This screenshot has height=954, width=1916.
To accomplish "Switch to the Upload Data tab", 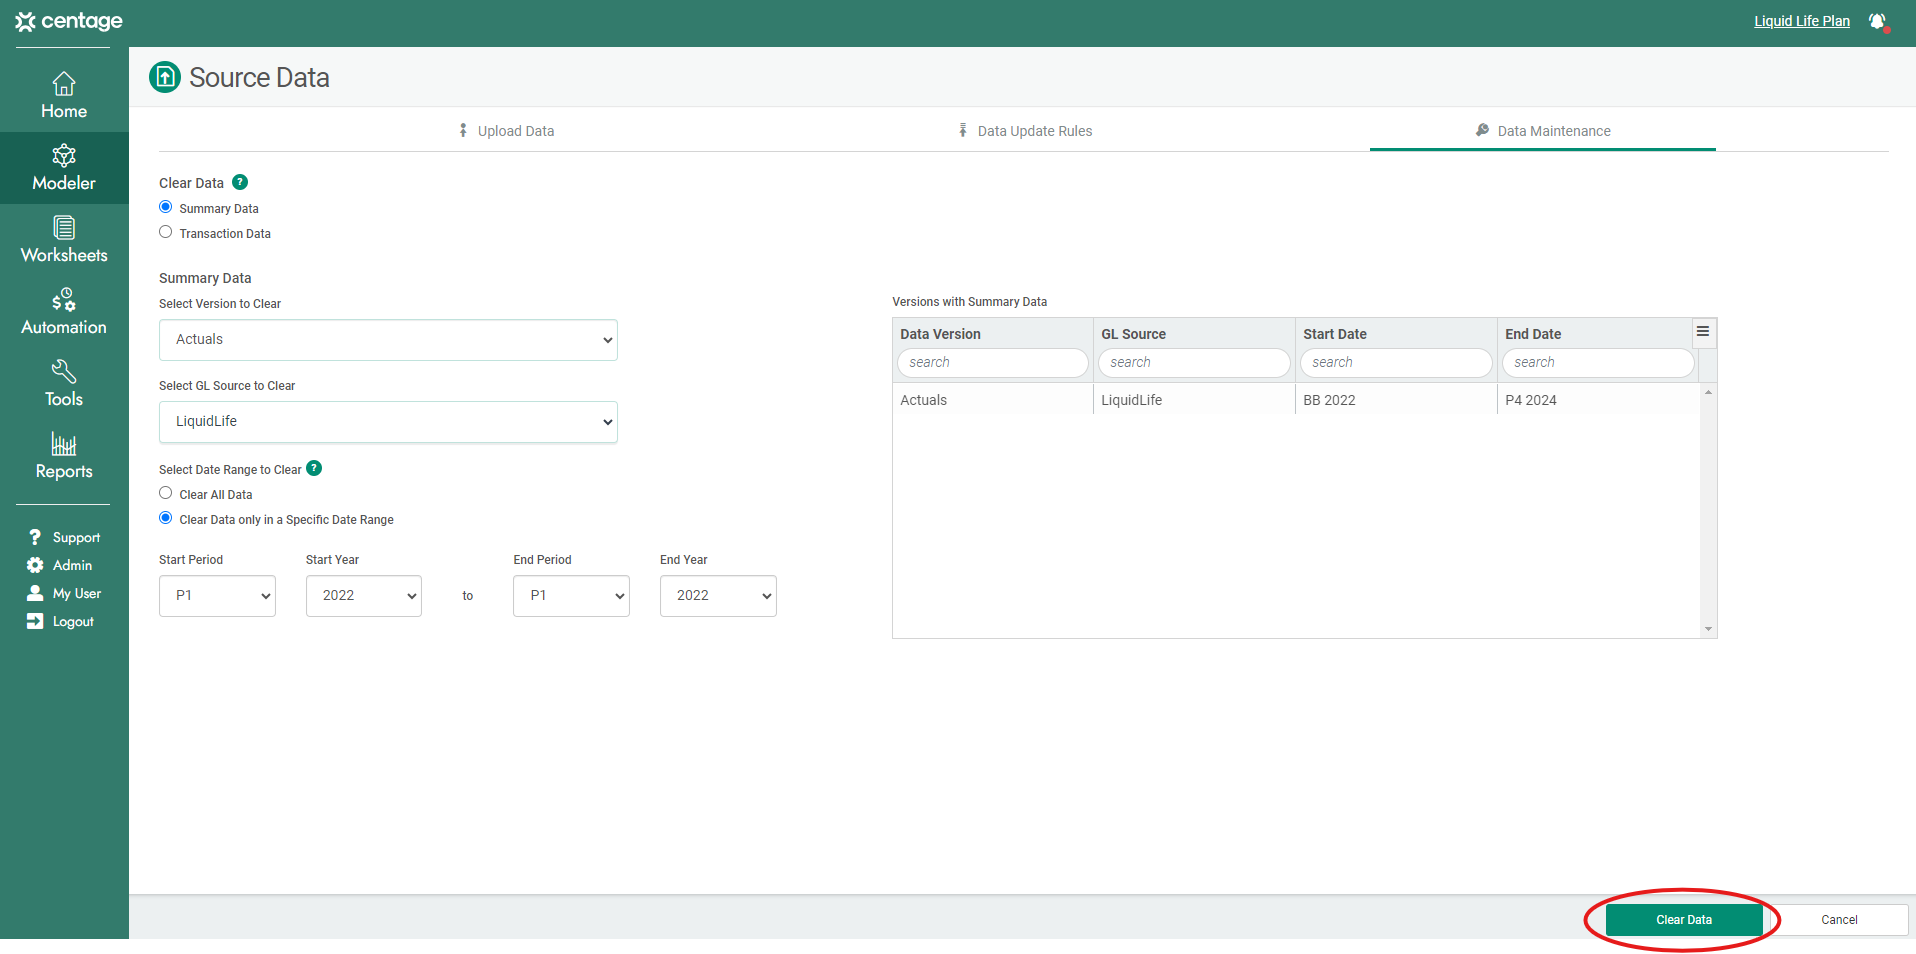I will pyautogui.click(x=506, y=131).
